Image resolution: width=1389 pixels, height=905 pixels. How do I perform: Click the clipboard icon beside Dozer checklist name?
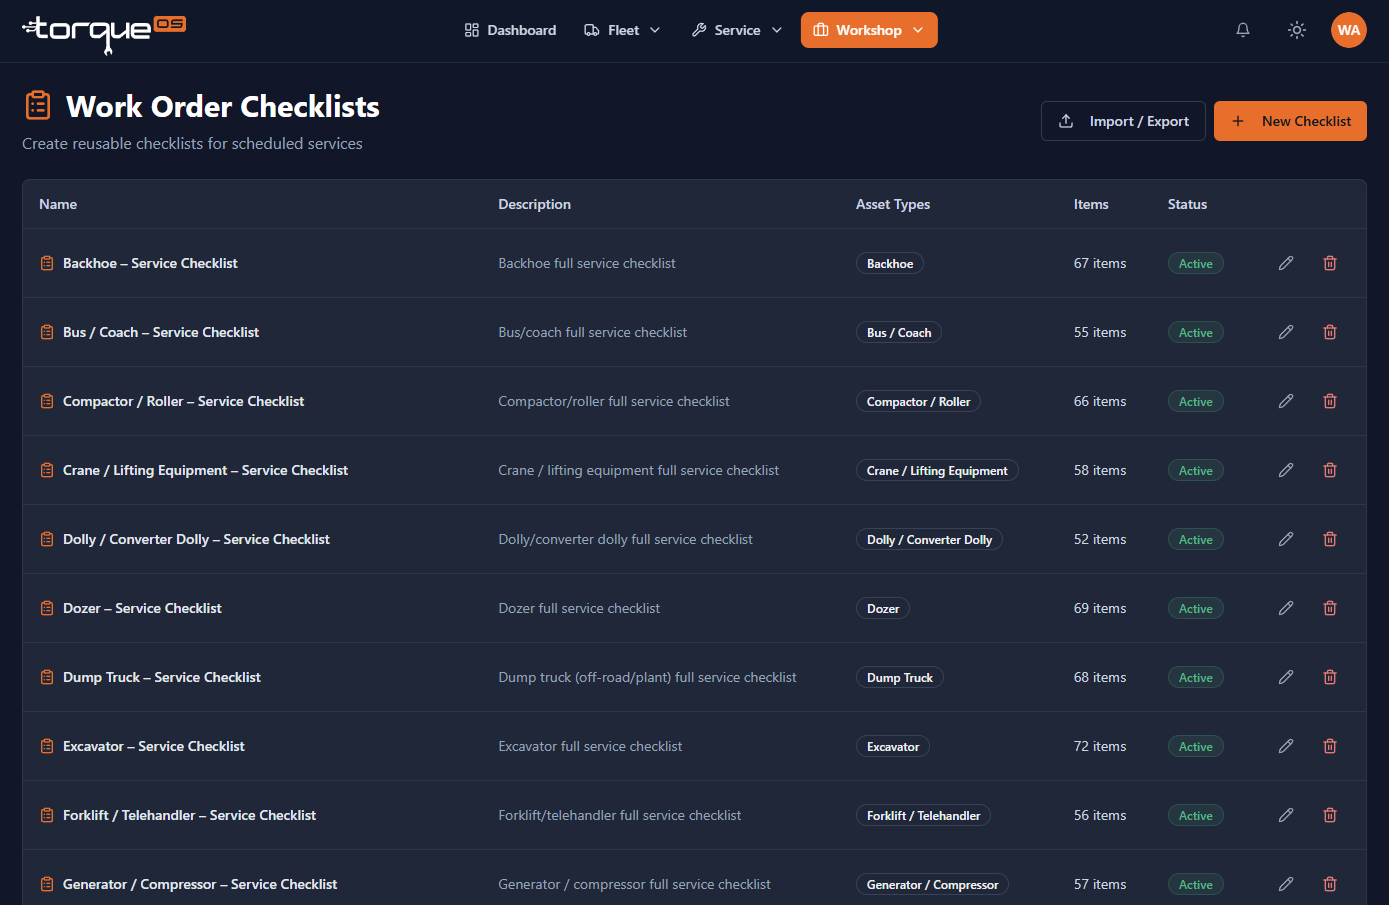point(47,608)
